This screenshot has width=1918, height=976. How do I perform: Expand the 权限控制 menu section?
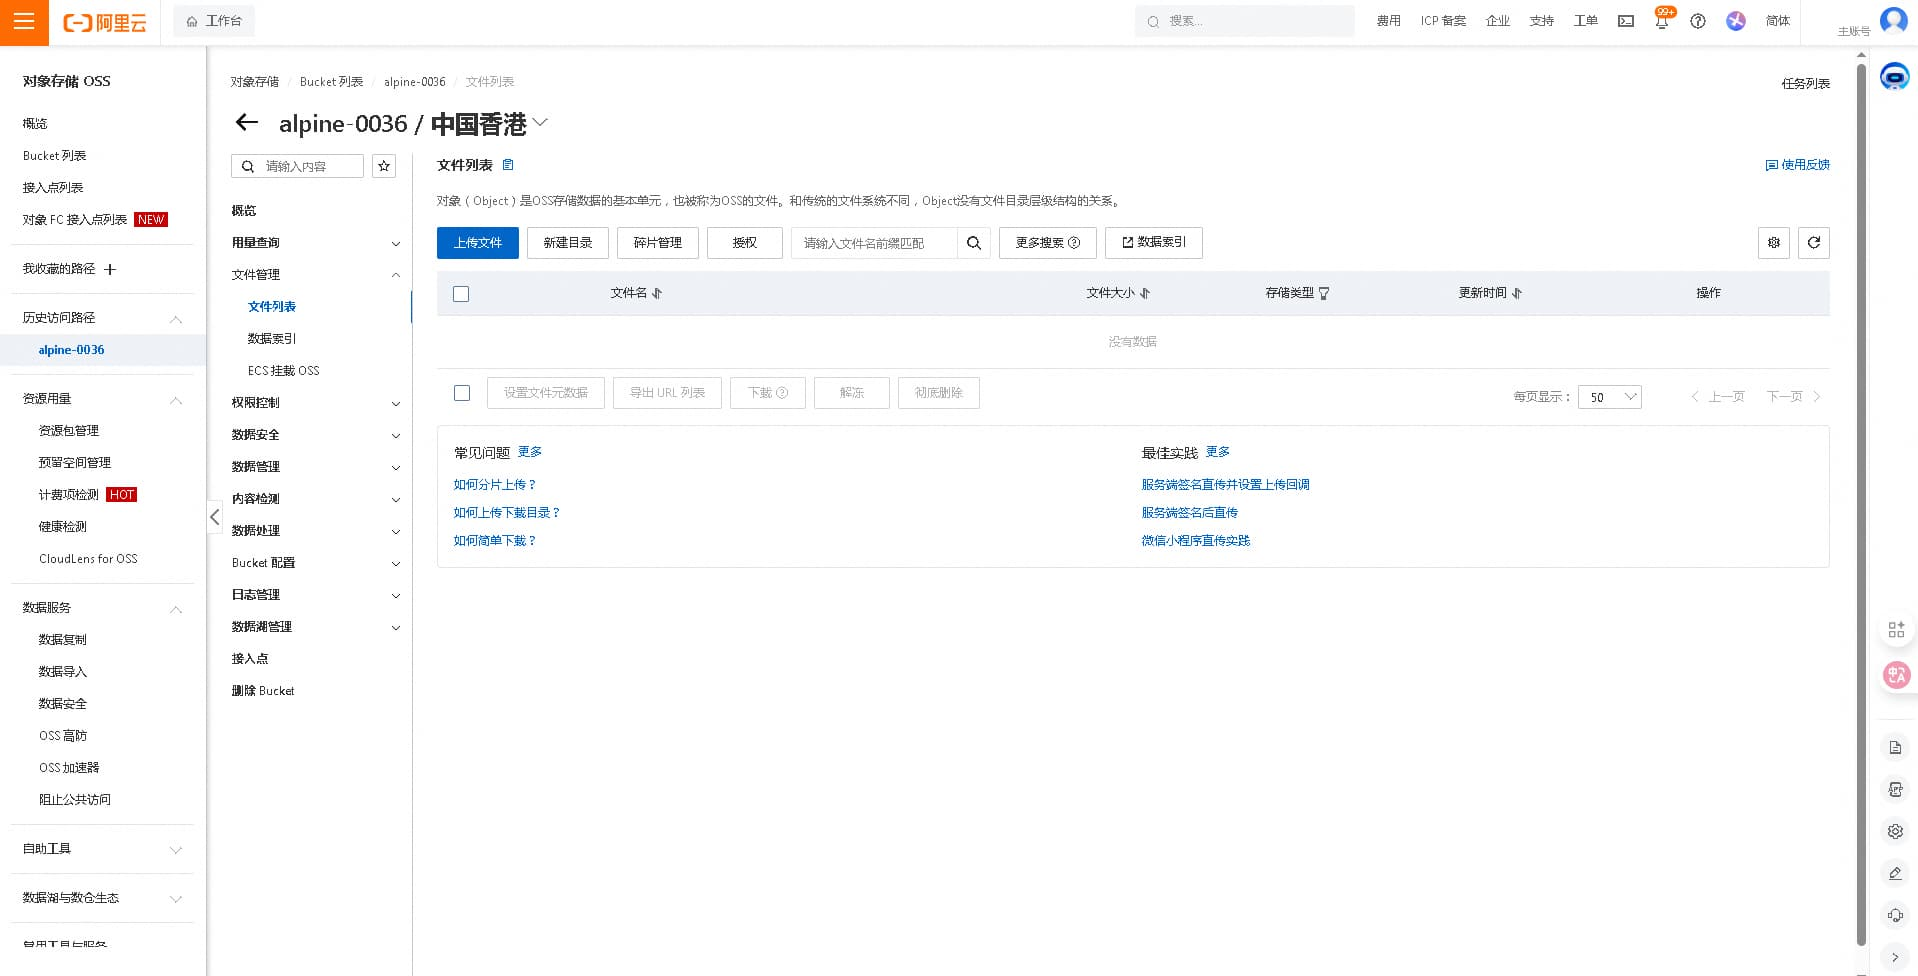coord(316,403)
